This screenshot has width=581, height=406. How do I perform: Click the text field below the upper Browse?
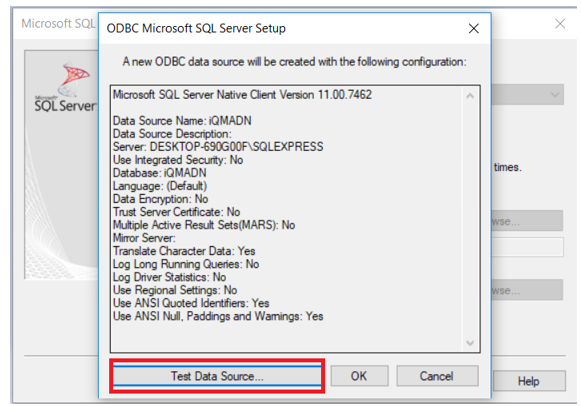pyautogui.click(x=528, y=247)
